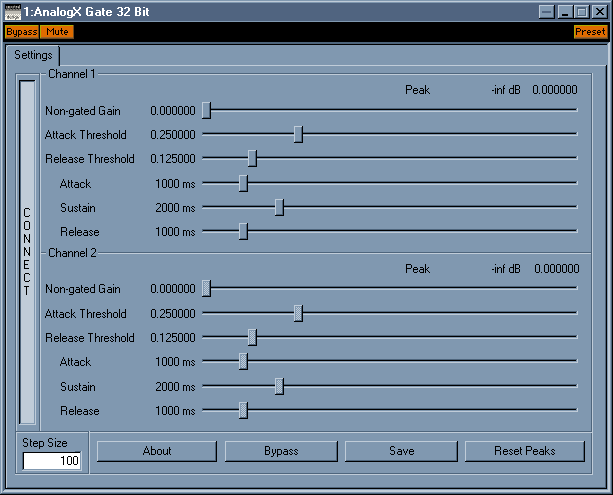
Task: Switch to the Settings tab
Action: (33, 55)
